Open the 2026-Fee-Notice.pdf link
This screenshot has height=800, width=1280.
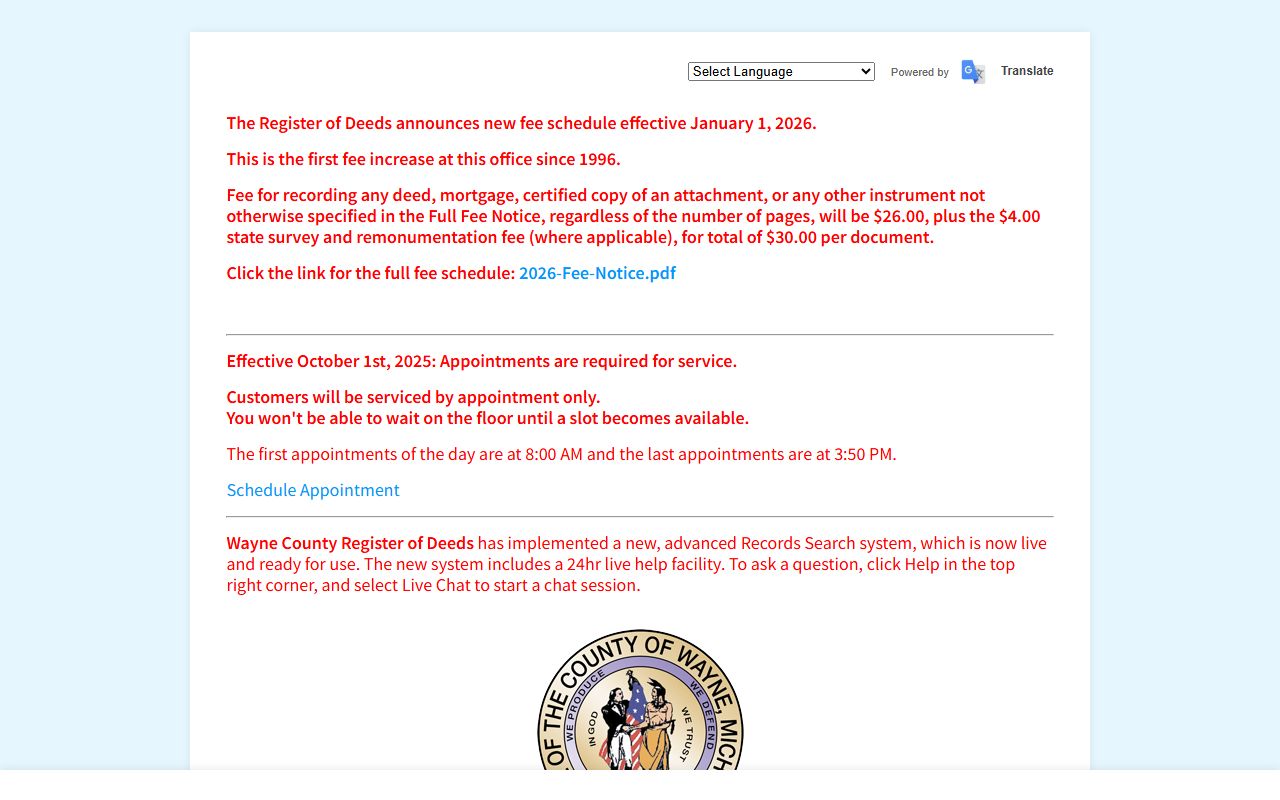pos(597,273)
